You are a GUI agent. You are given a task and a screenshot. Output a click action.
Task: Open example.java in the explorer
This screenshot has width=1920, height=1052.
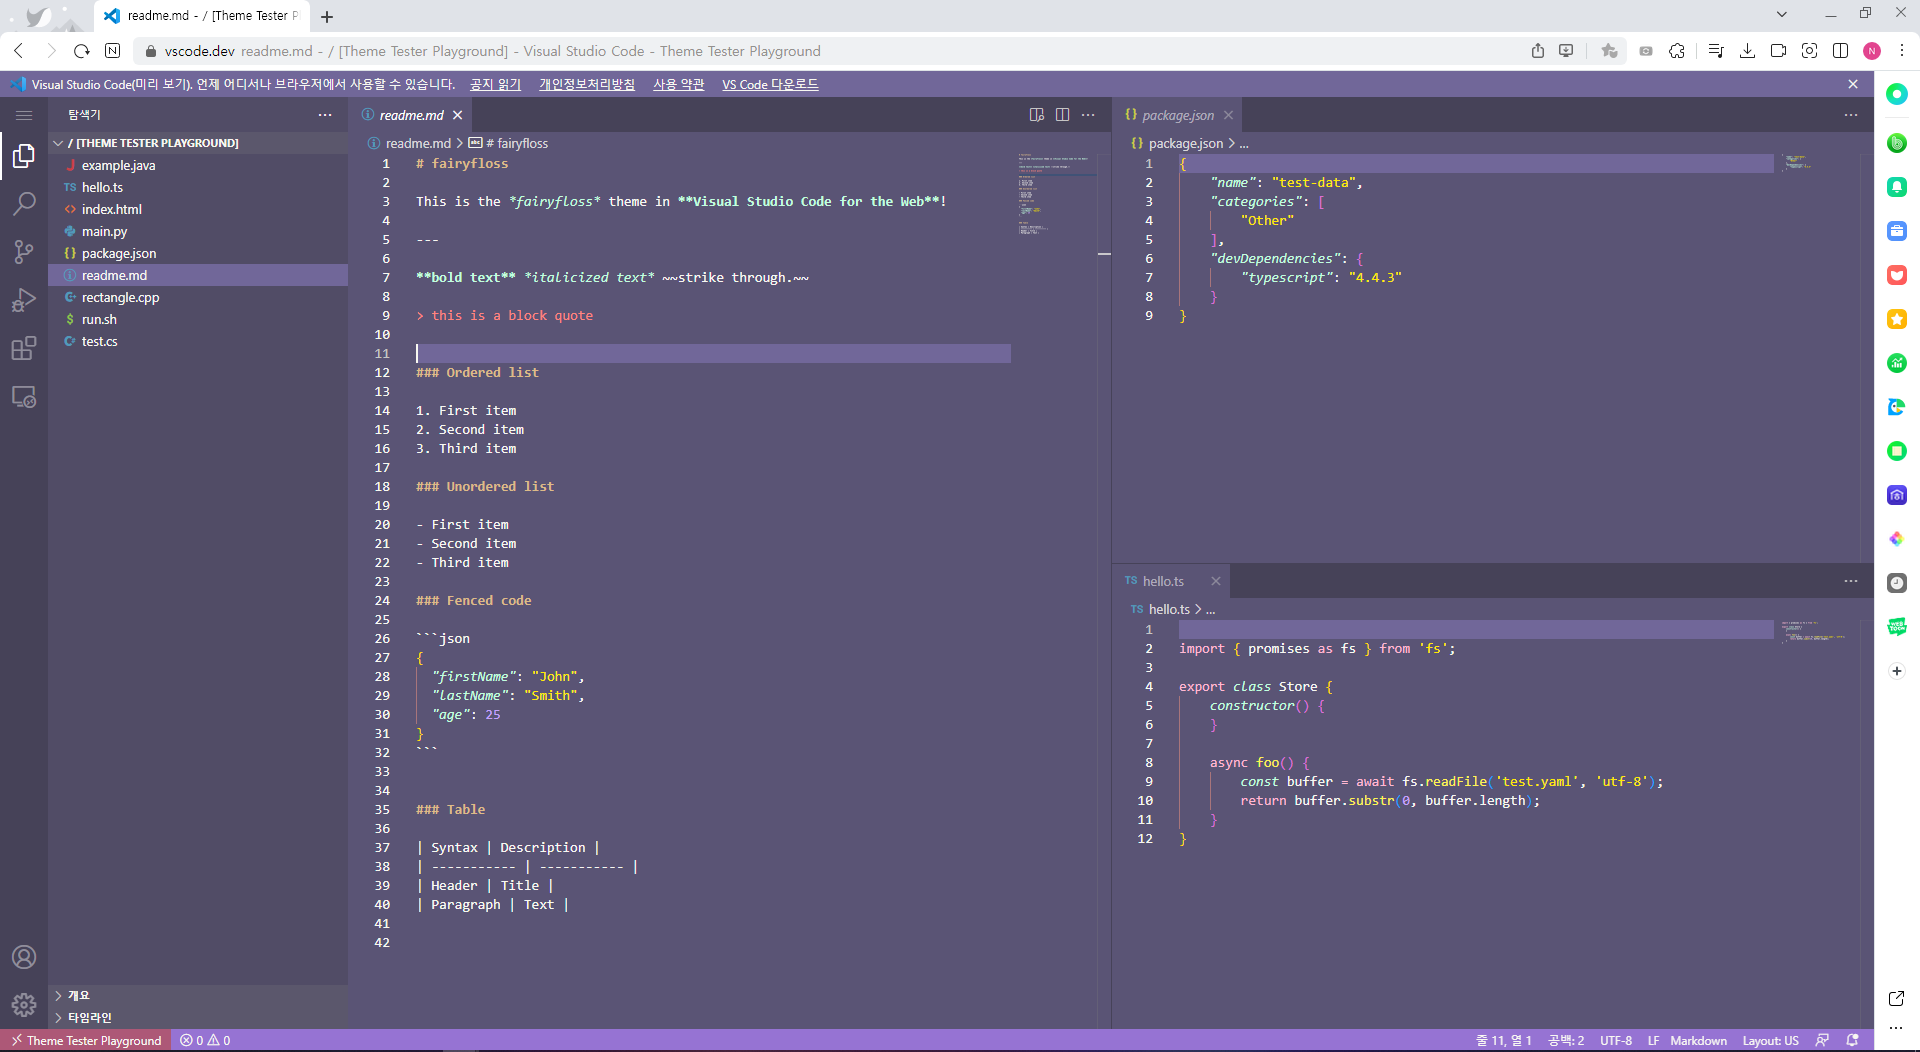198,165
